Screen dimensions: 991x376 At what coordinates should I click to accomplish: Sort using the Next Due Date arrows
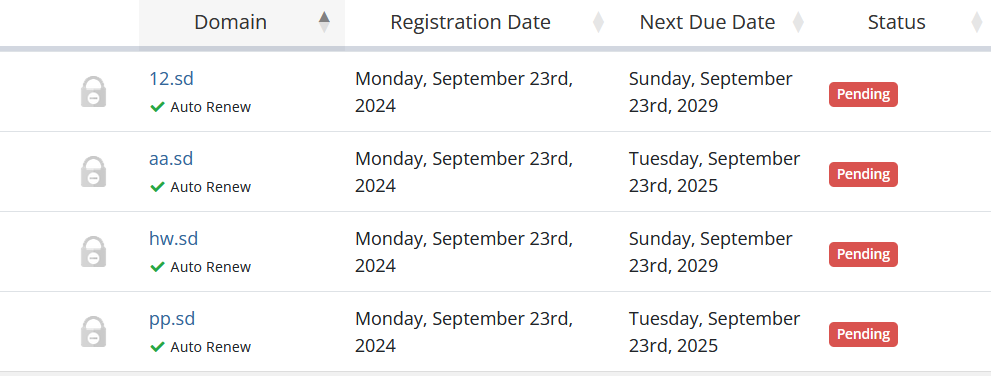[798, 22]
